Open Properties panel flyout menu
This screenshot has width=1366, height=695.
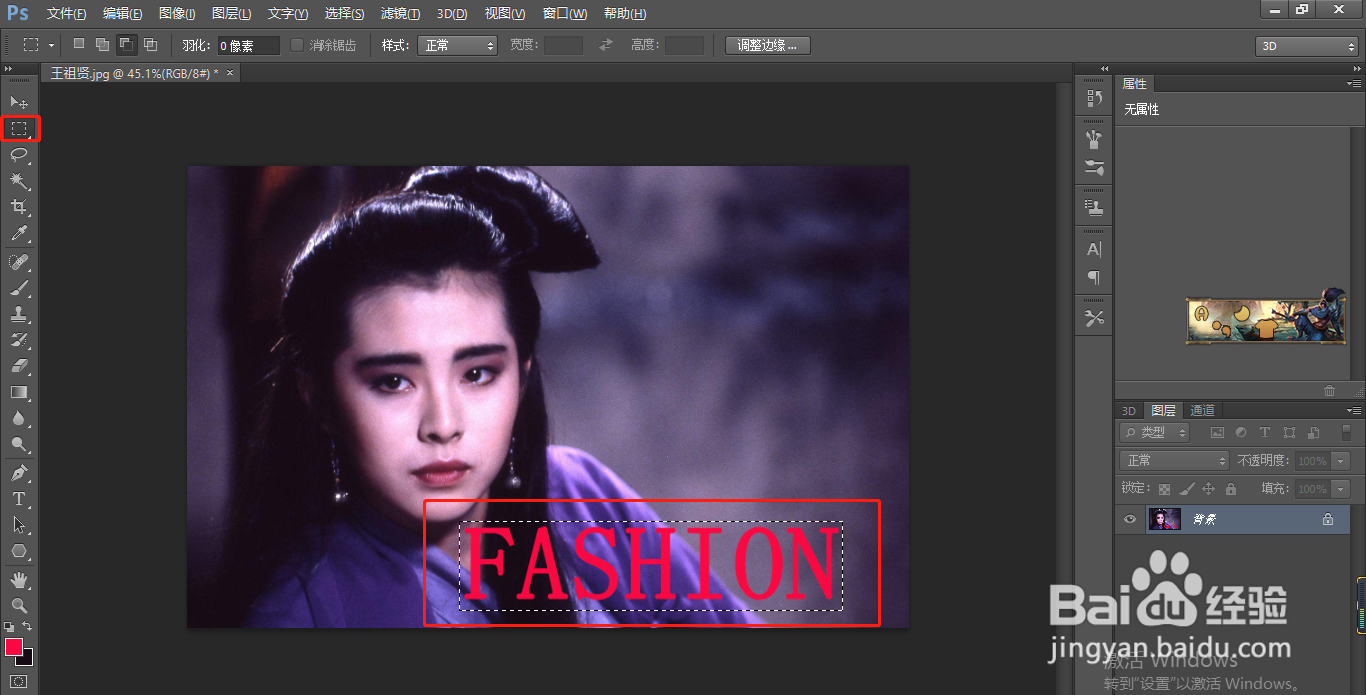[x=1354, y=84]
